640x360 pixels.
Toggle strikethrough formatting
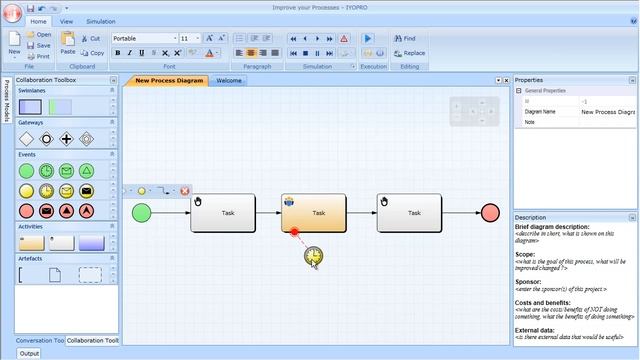tap(154, 53)
